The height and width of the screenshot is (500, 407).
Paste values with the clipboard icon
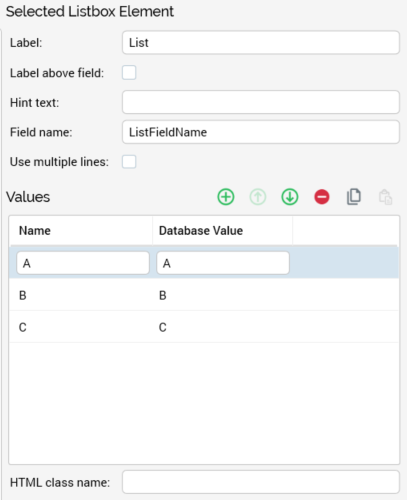pyautogui.click(x=385, y=197)
